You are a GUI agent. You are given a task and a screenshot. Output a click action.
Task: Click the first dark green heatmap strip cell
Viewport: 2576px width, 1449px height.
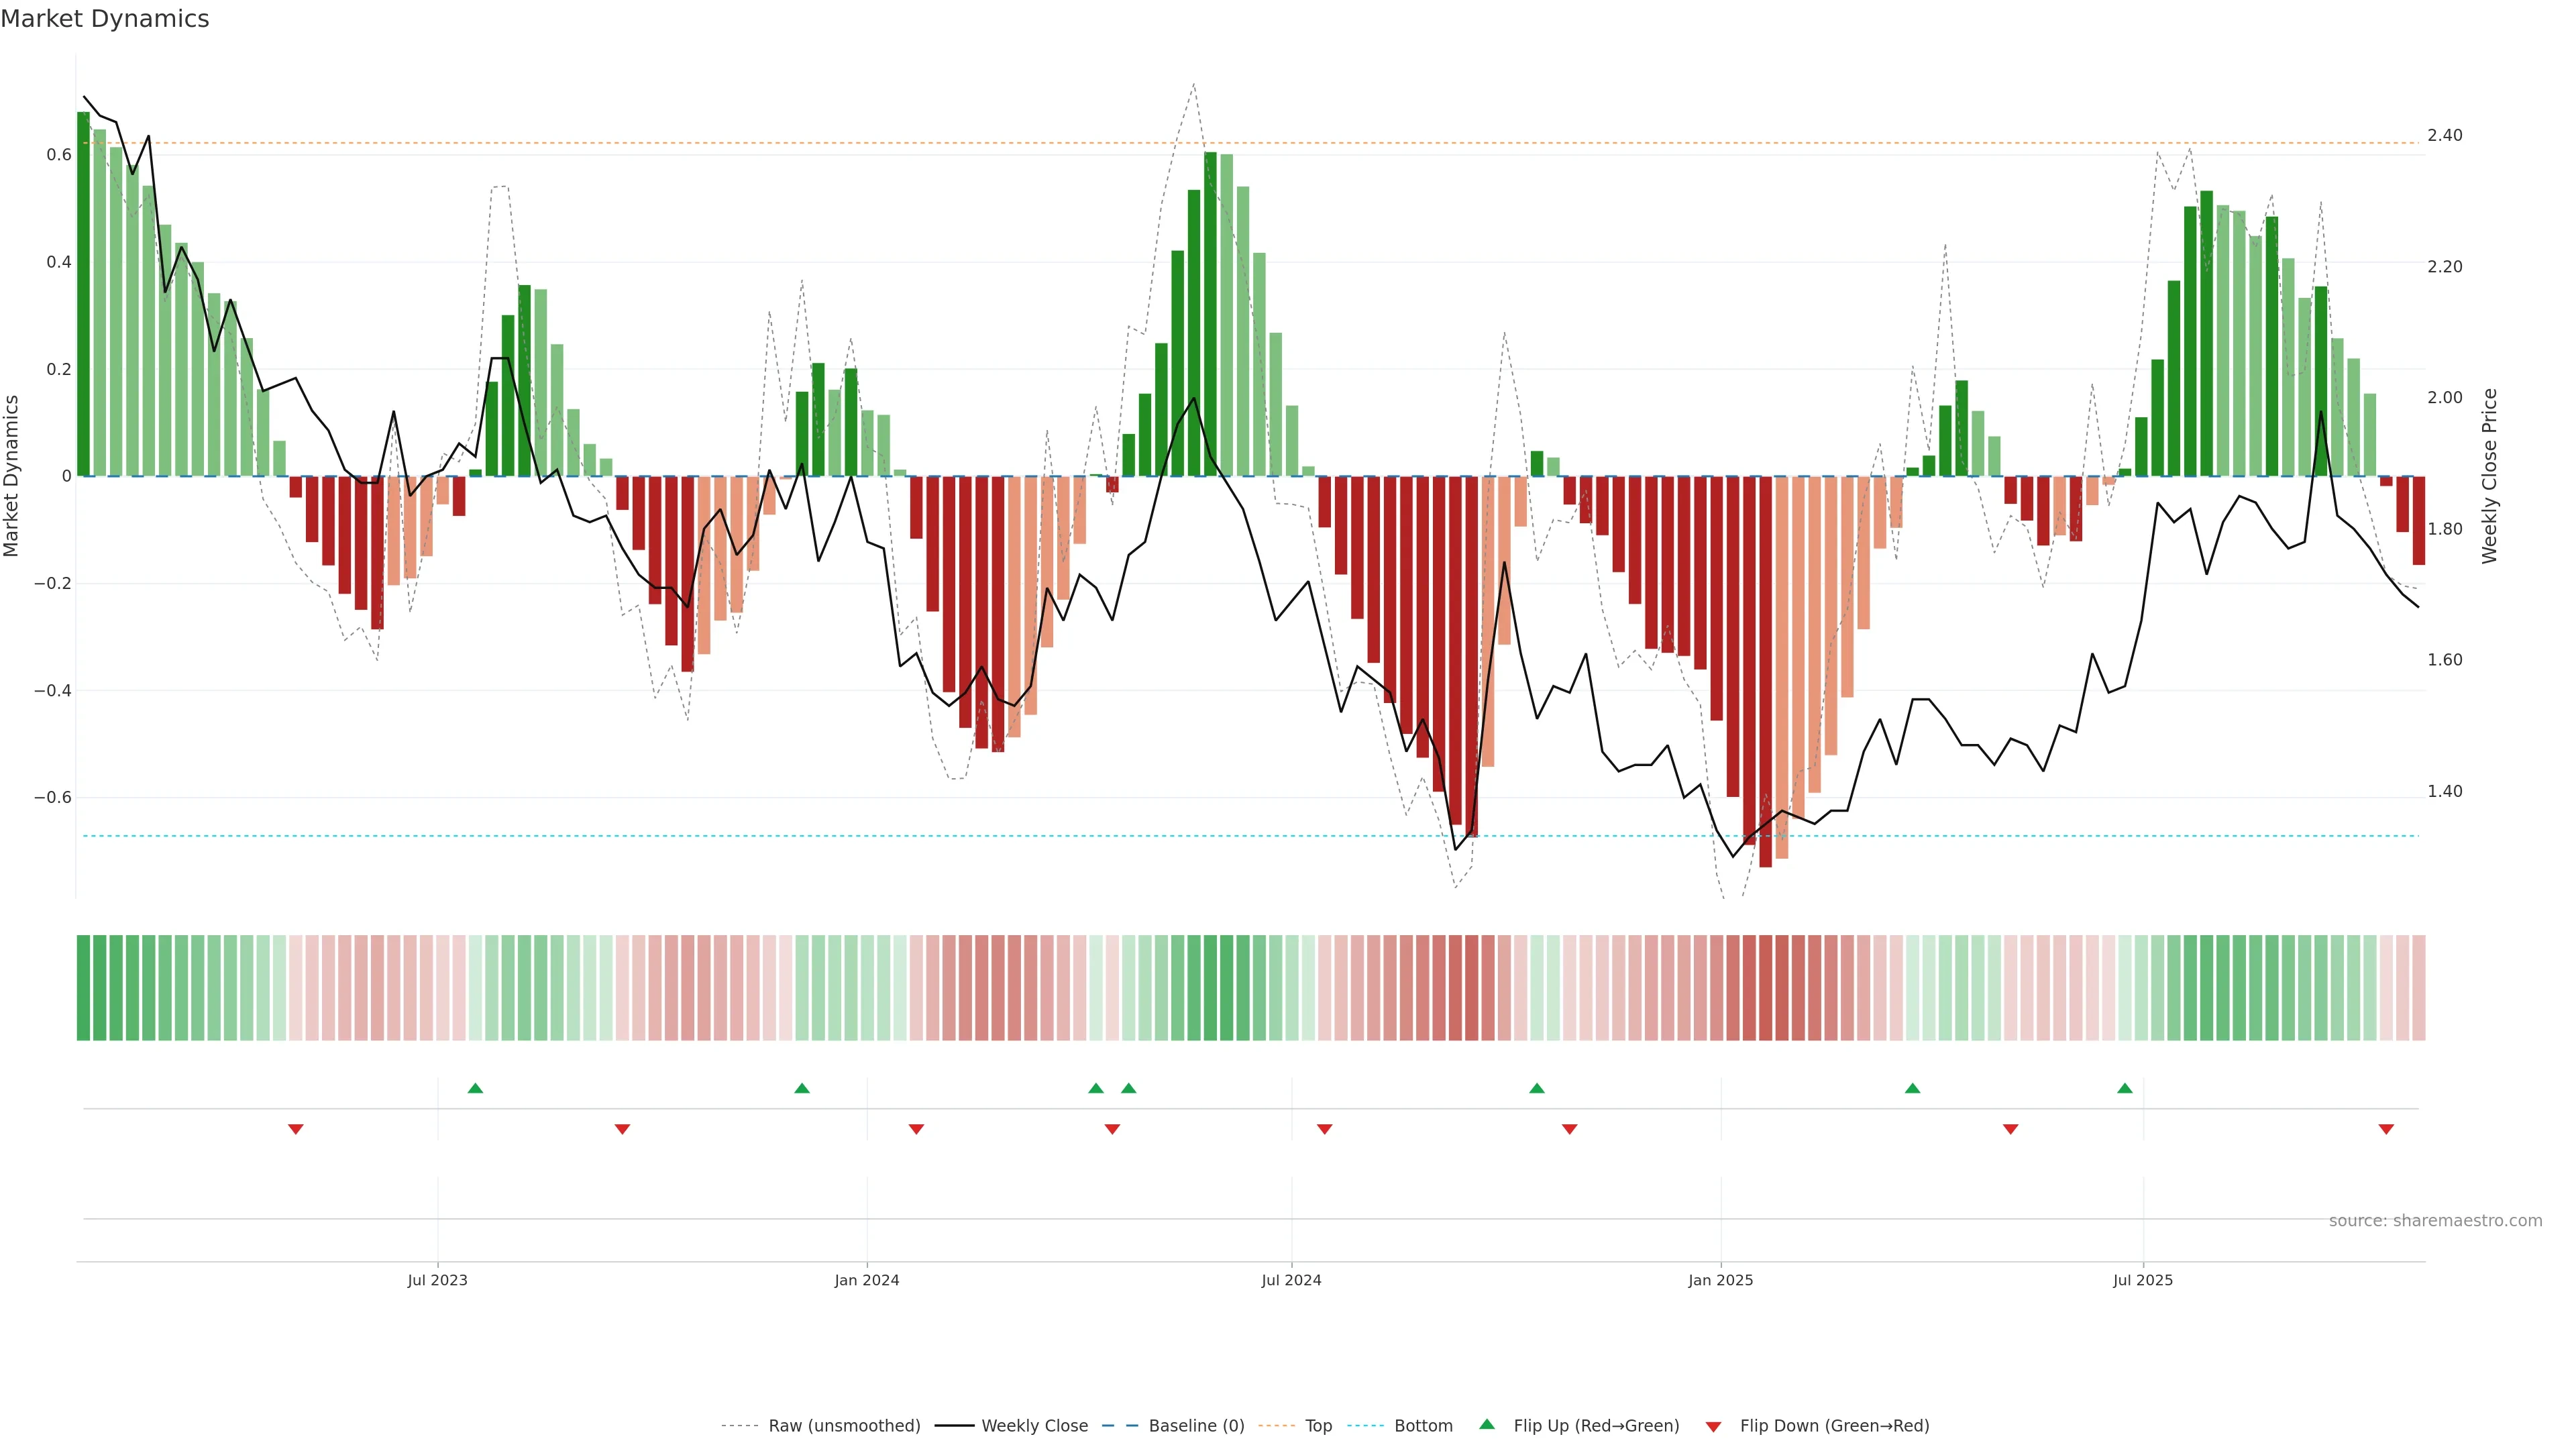coord(83,987)
